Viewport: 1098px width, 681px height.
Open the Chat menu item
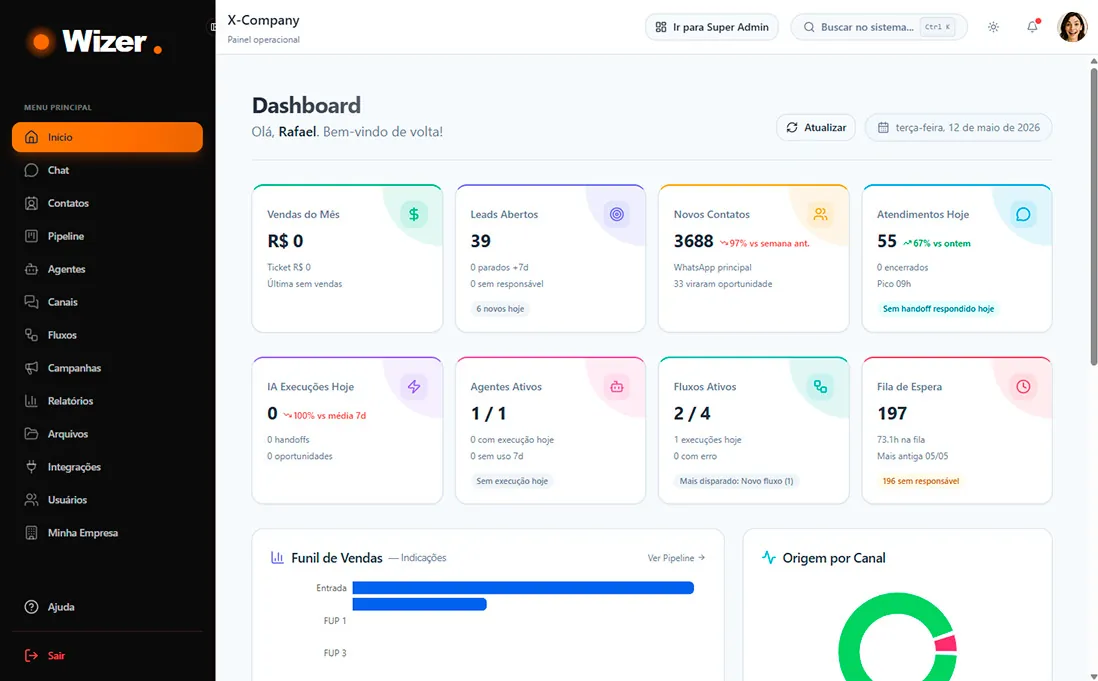(107, 170)
